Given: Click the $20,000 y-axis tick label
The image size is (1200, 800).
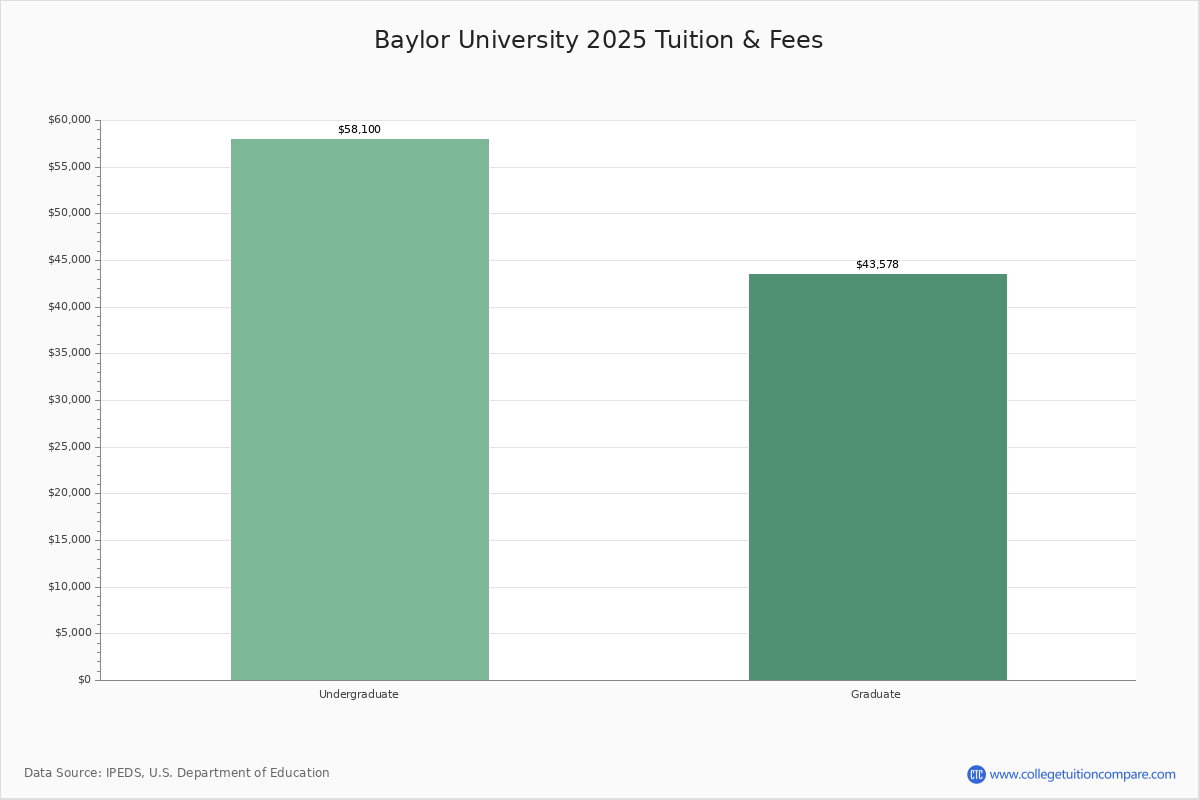Looking at the screenshot, I should (69, 493).
